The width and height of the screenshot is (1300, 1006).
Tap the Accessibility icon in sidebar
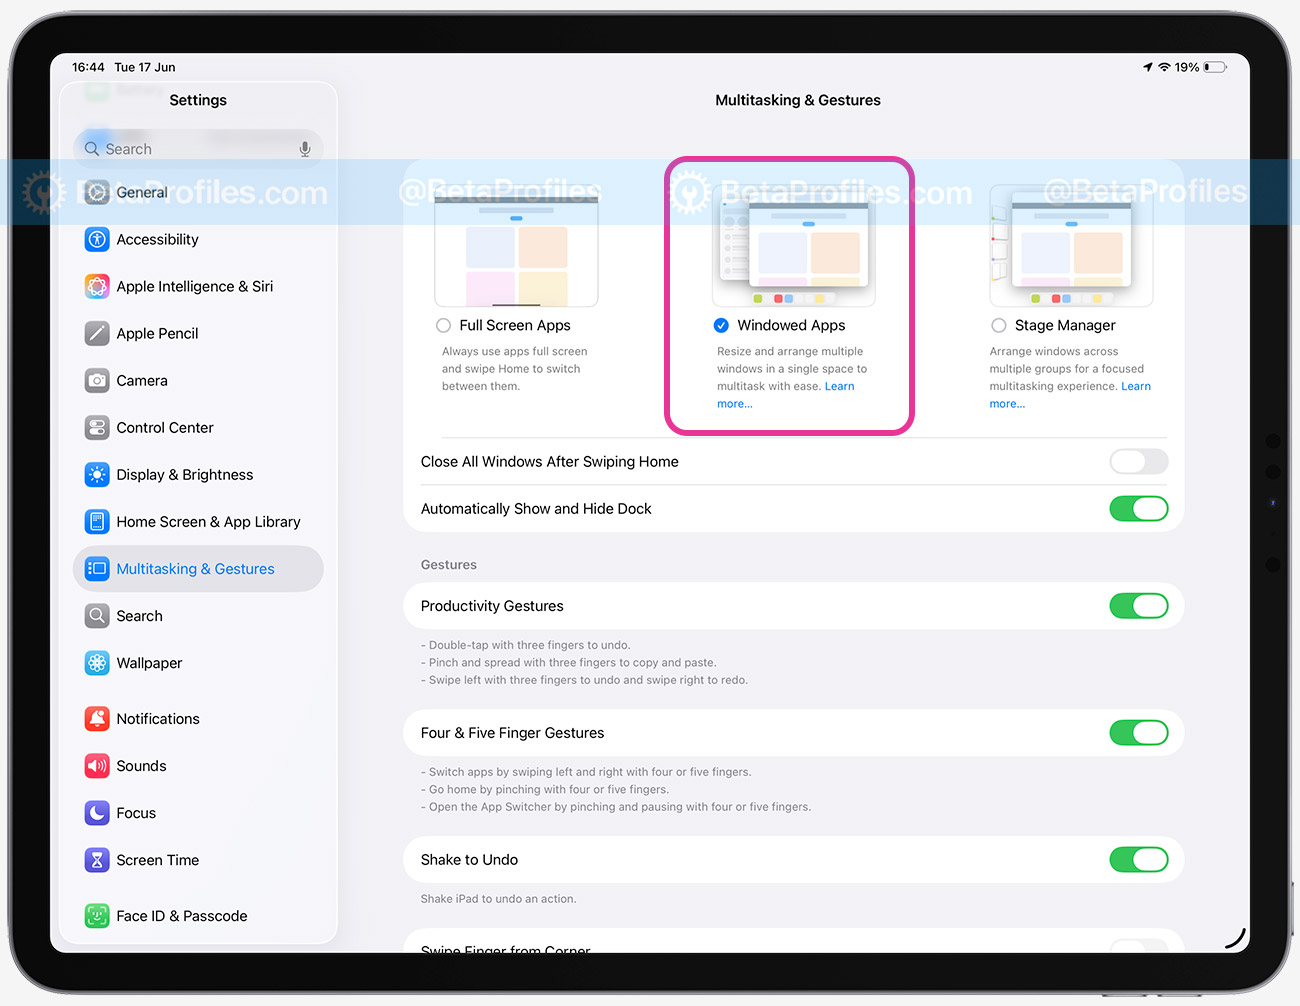pyautogui.click(x=97, y=239)
